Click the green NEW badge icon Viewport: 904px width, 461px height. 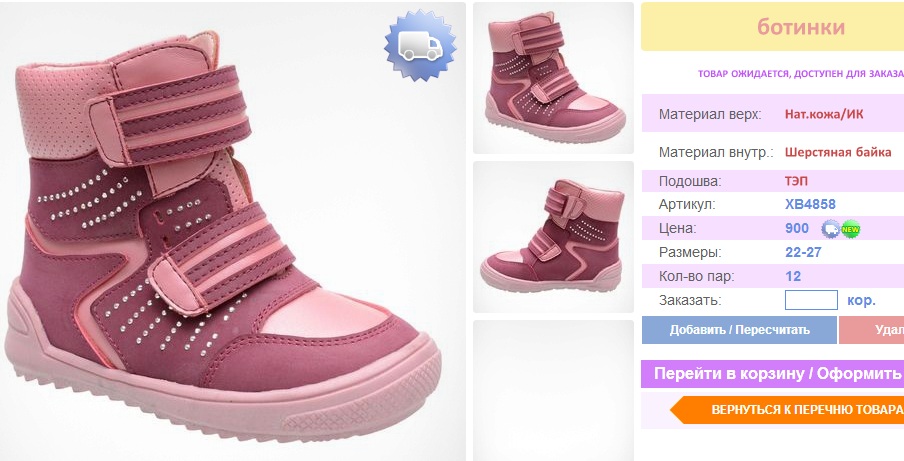coord(850,229)
